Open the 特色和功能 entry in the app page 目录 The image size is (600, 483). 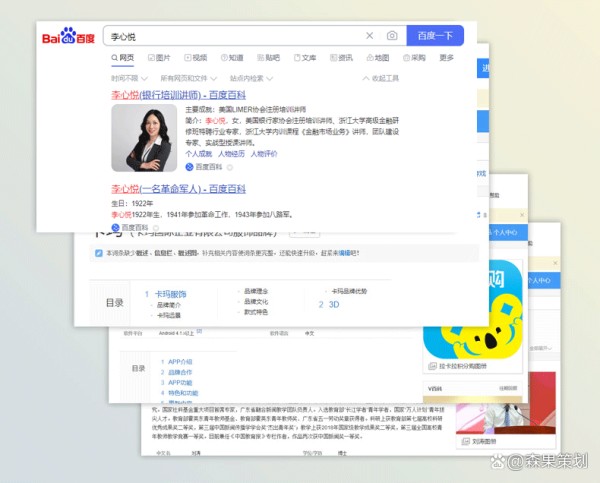[x=183, y=393]
